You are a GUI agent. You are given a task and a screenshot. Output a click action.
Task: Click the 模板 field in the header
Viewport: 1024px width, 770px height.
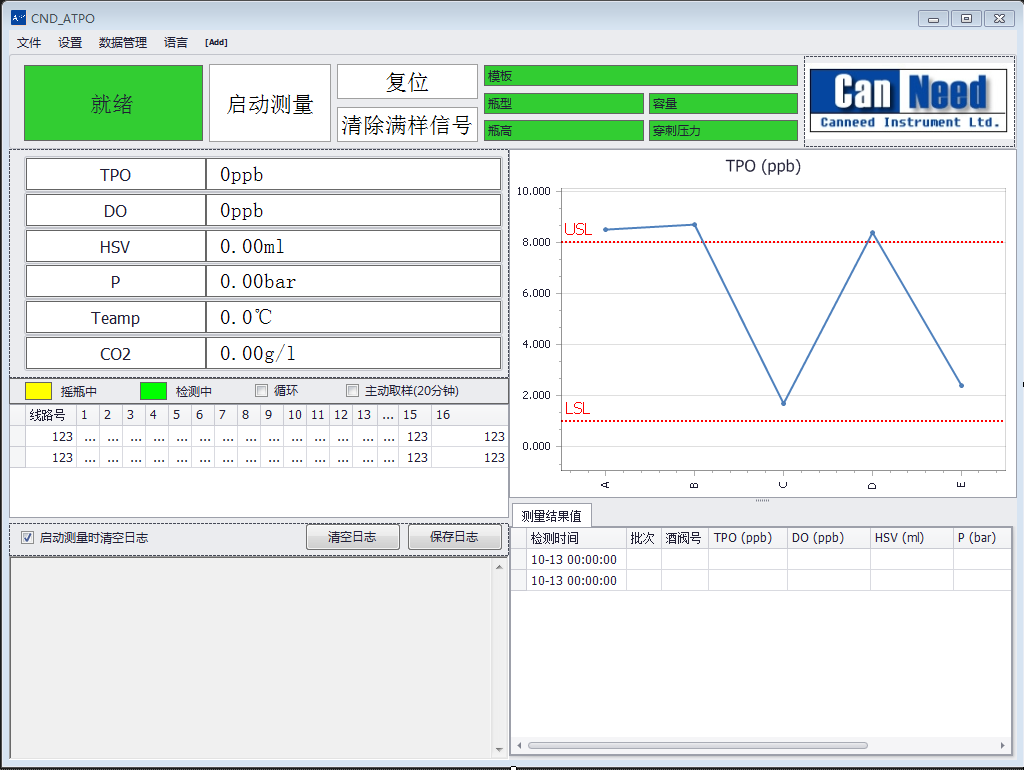640,76
